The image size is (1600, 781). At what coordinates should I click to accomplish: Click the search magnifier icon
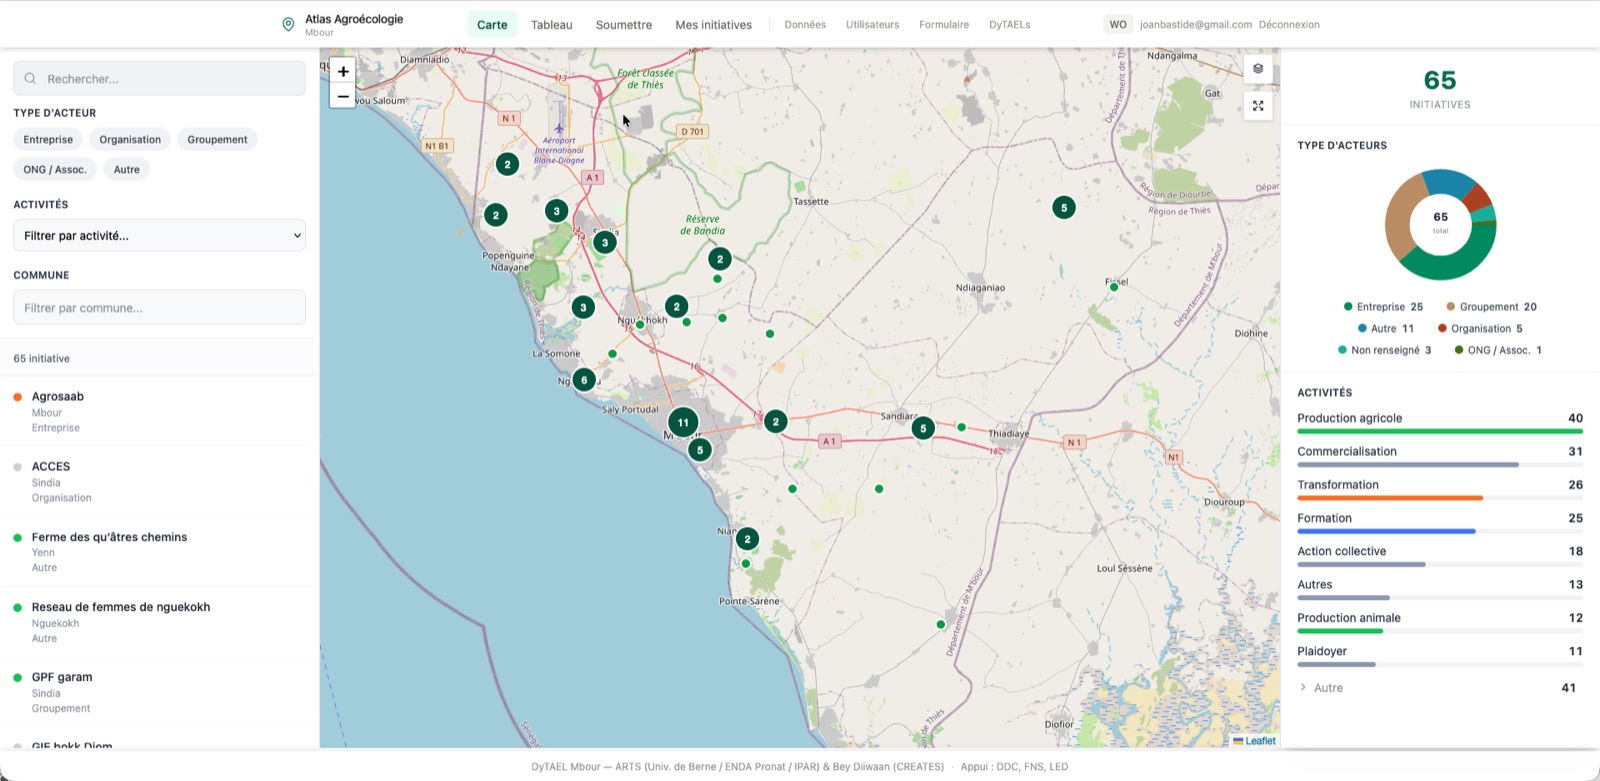30,78
